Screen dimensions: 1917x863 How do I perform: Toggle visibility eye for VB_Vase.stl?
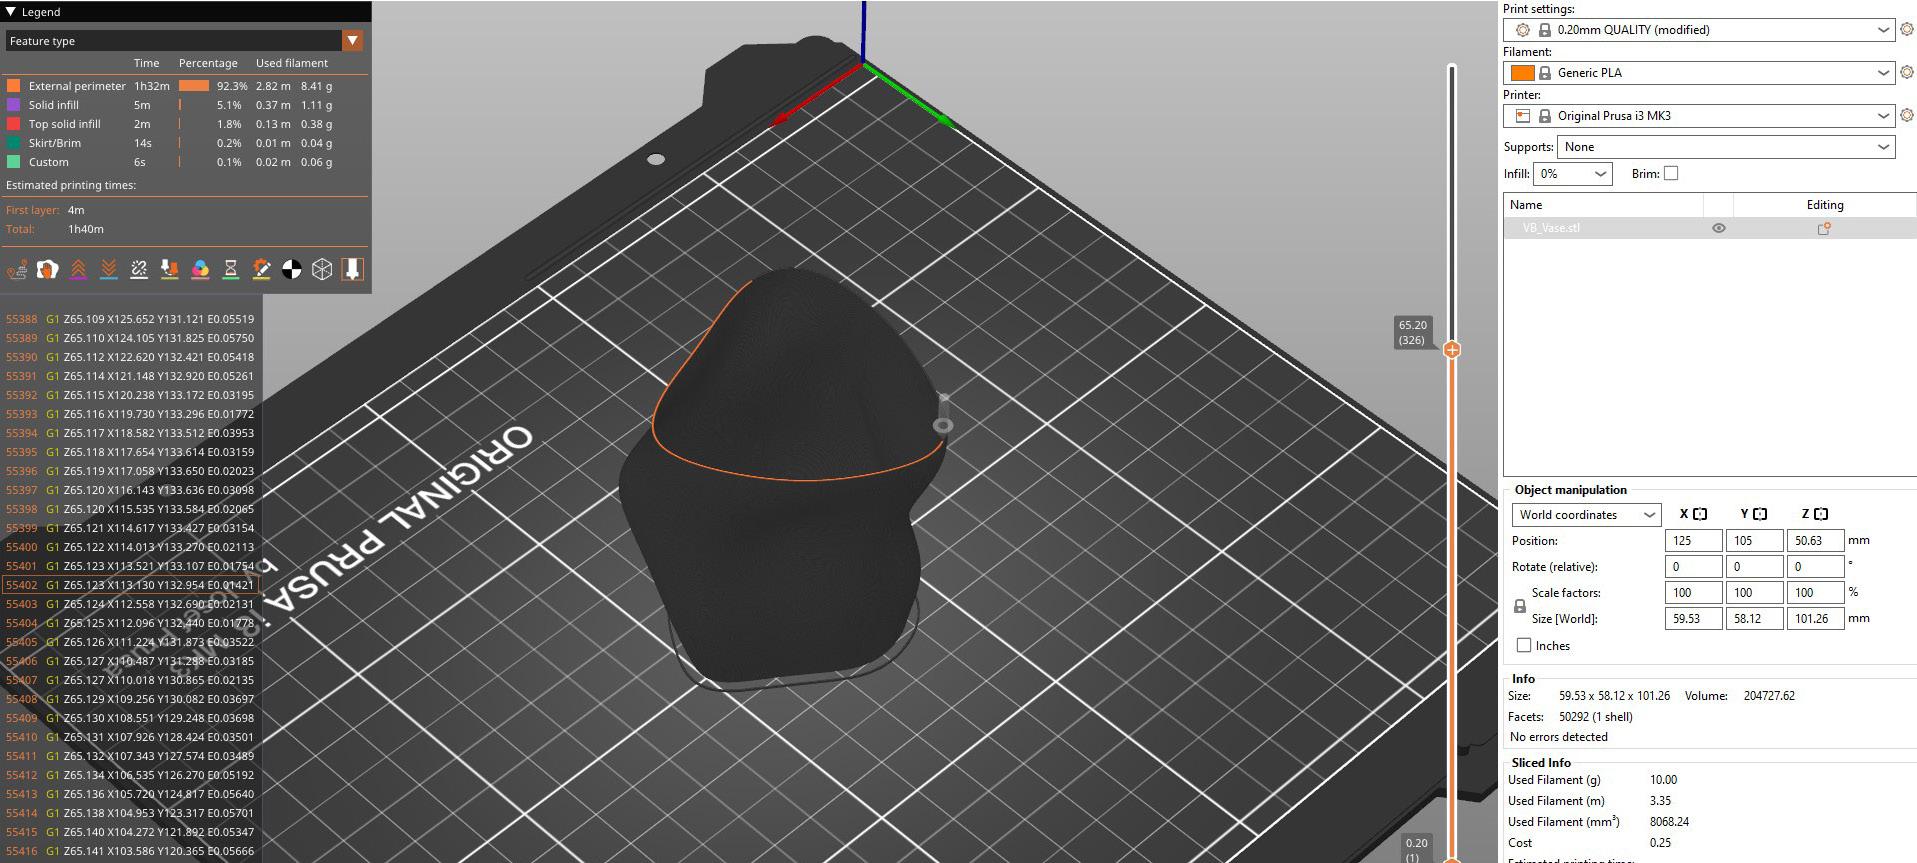[x=1719, y=228]
